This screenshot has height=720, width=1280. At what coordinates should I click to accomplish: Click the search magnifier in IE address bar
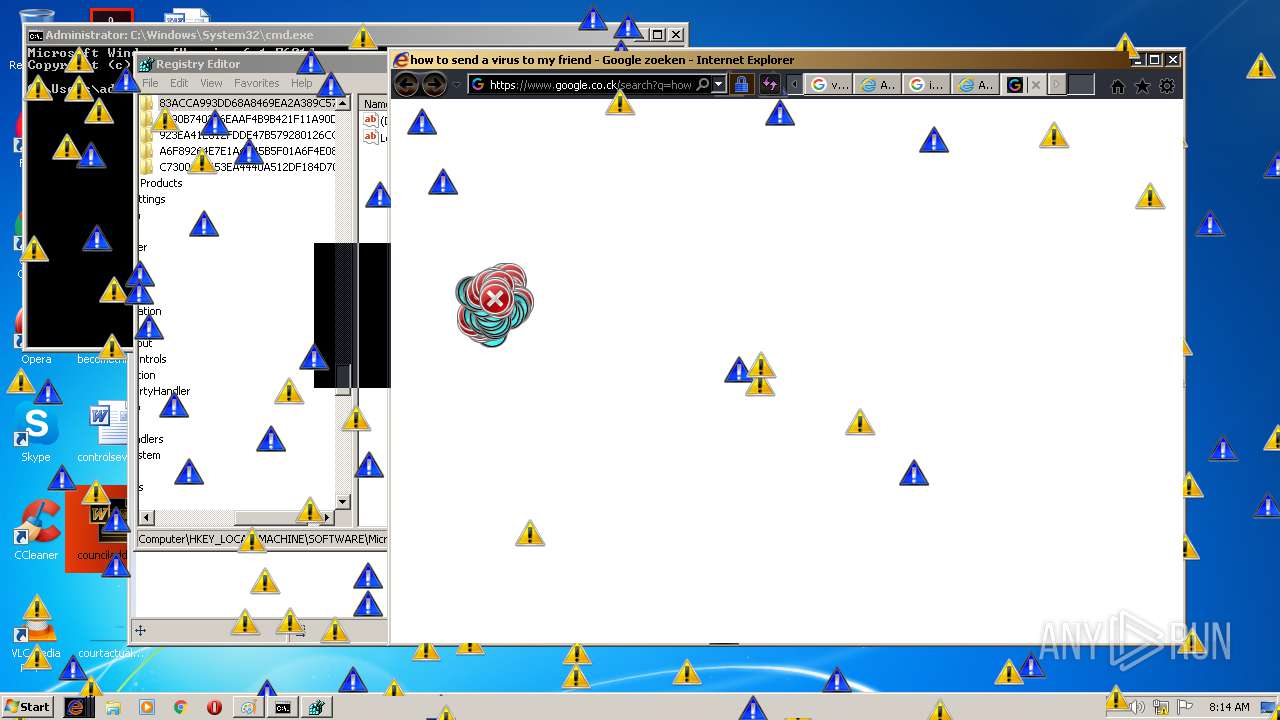tap(703, 85)
